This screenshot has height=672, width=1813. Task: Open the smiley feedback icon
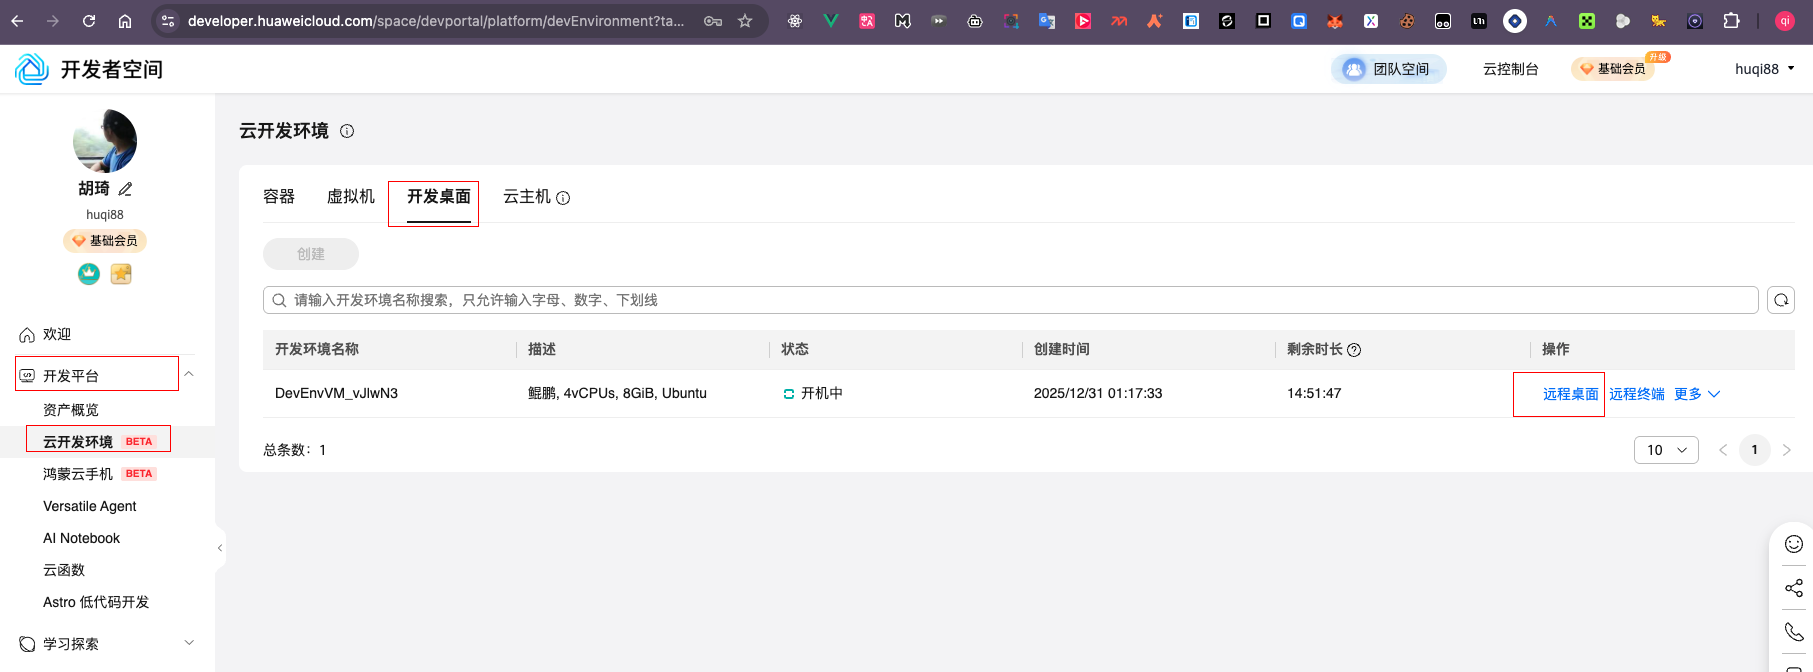(x=1794, y=544)
